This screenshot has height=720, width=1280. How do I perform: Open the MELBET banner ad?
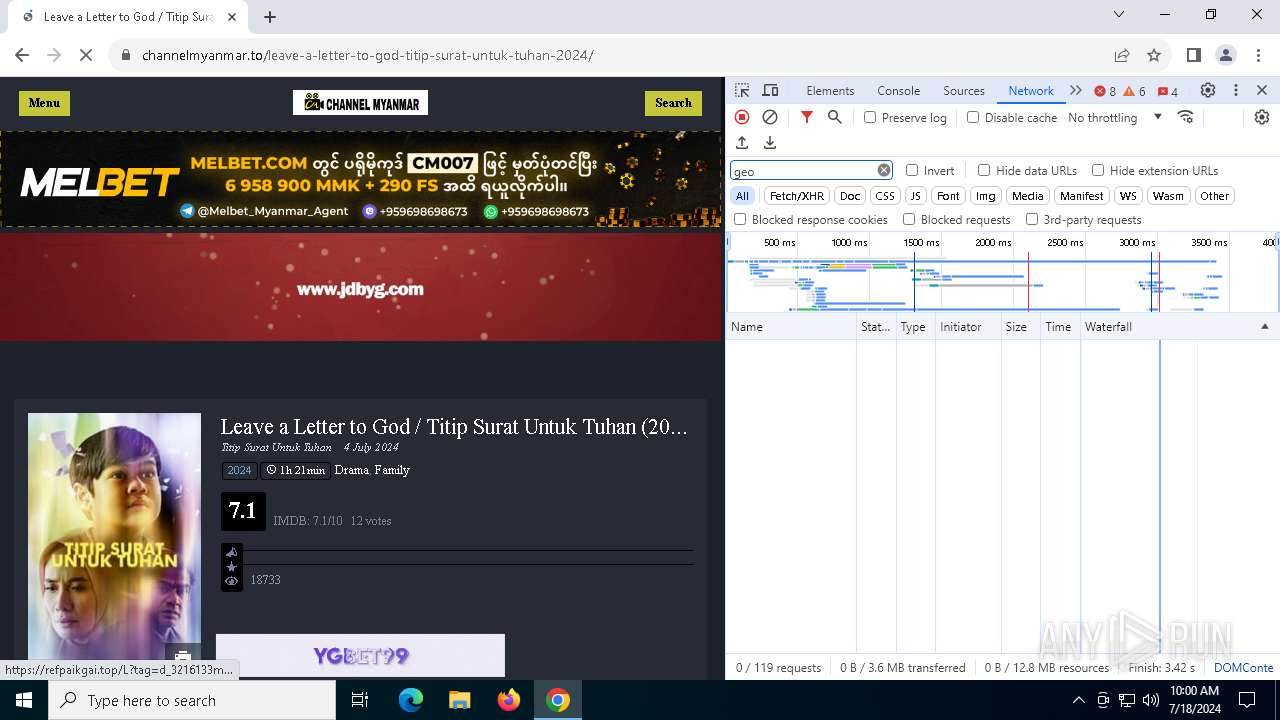[x=361, y=180]
